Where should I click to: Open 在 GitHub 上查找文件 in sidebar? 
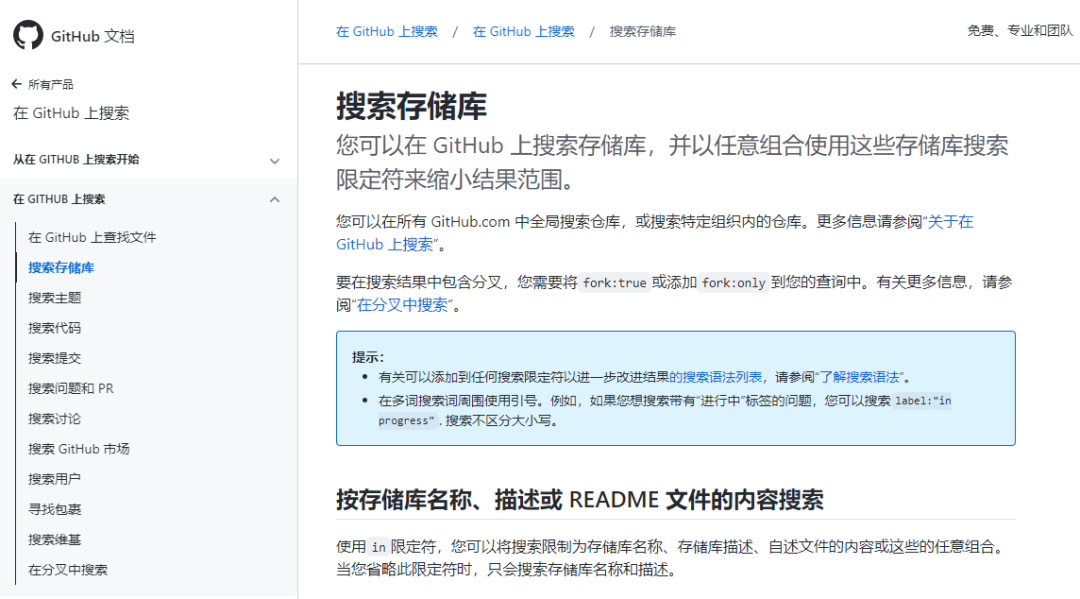pyautogui.click(x=92, y=238)
